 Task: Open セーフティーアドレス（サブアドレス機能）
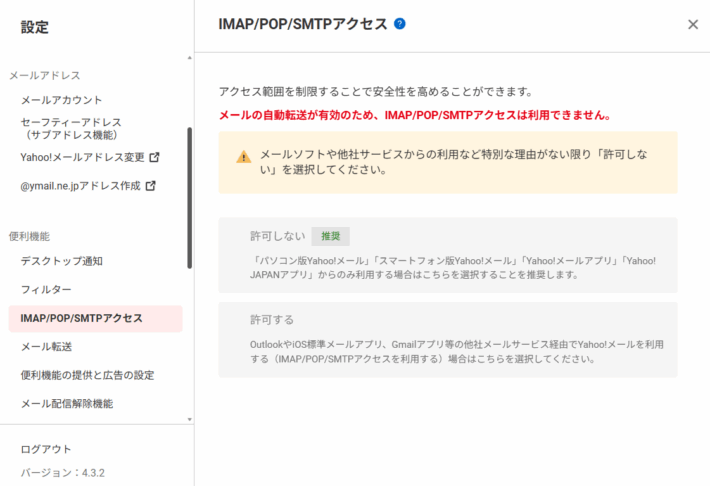[71, 129]
